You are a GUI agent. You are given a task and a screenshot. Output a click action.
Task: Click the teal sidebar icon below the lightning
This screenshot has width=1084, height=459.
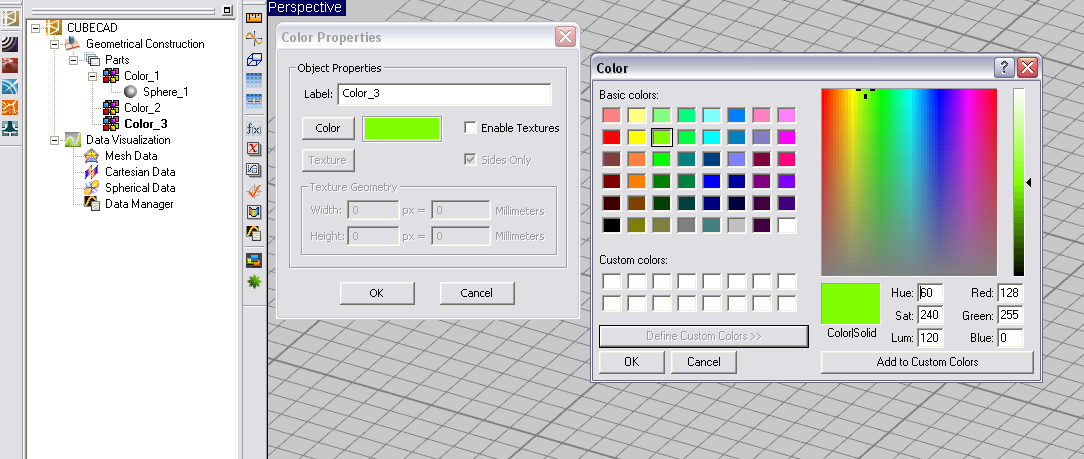10,129
